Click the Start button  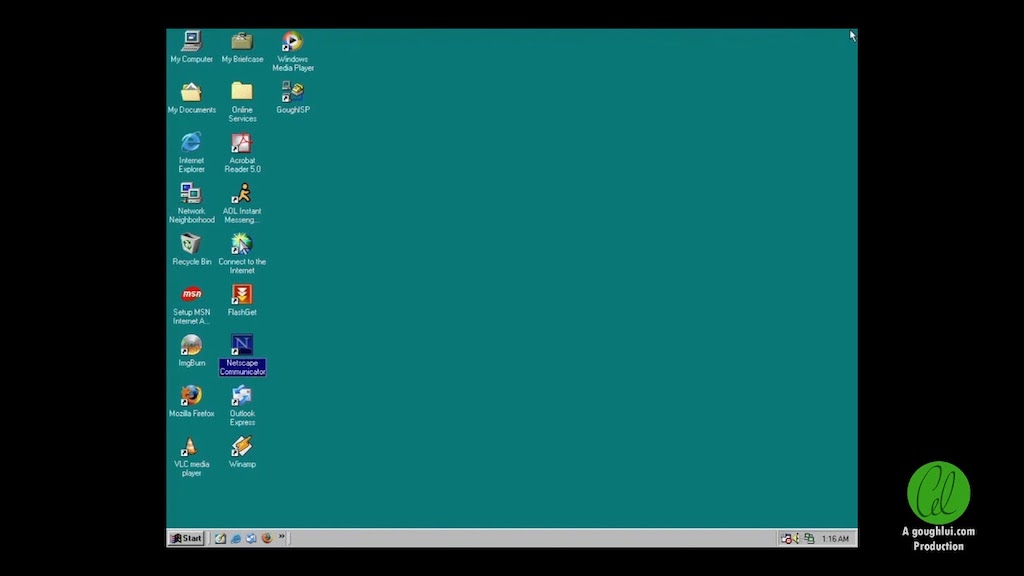(x=184, y=538)
